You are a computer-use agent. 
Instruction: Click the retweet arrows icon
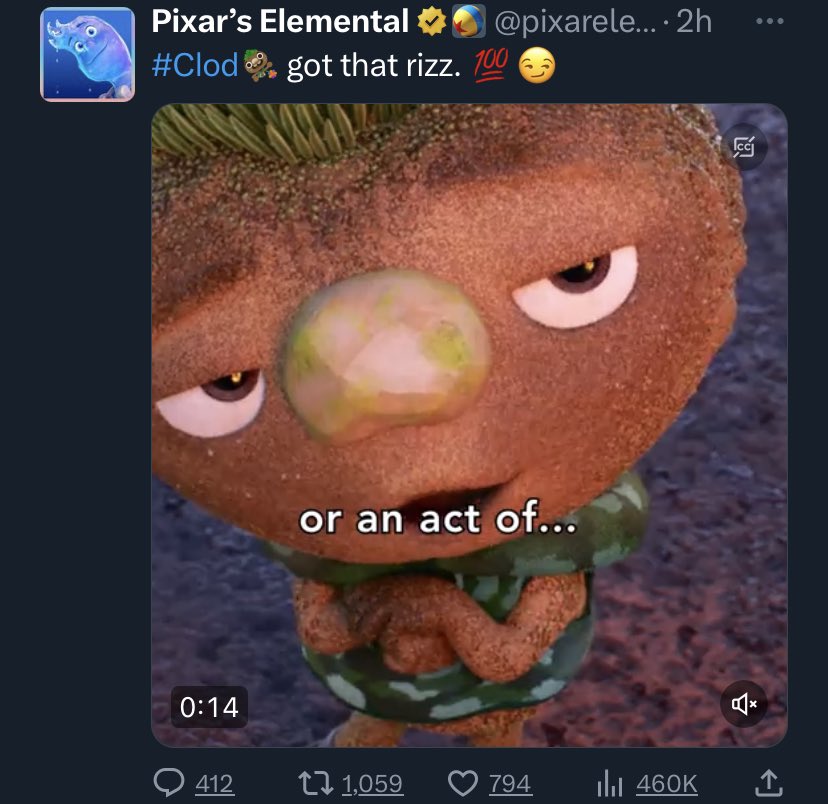click(x=316, y=783)
